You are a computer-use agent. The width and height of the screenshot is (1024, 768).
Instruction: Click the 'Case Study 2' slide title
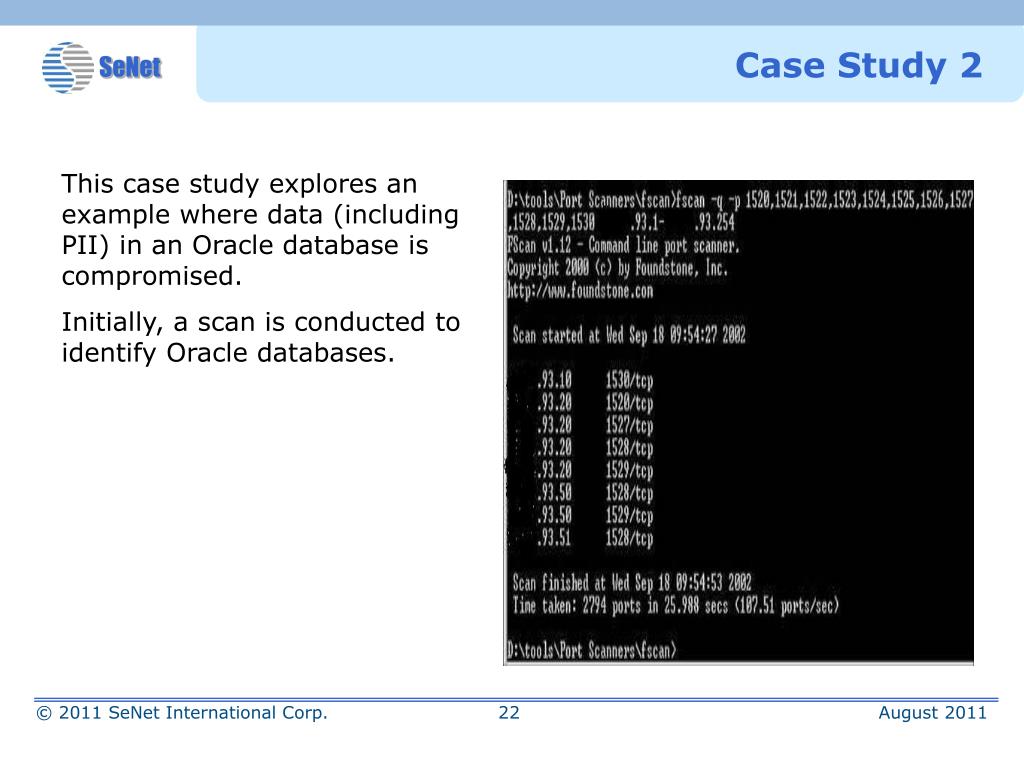tap(858, 66)
